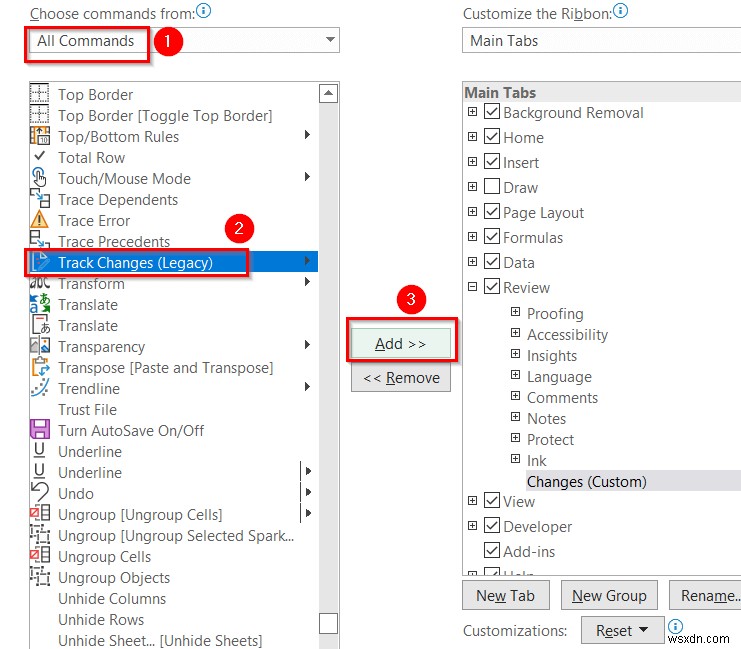Select the Changes (Custom) group
This screenshot has height=649, width=741.
point(586,481)
